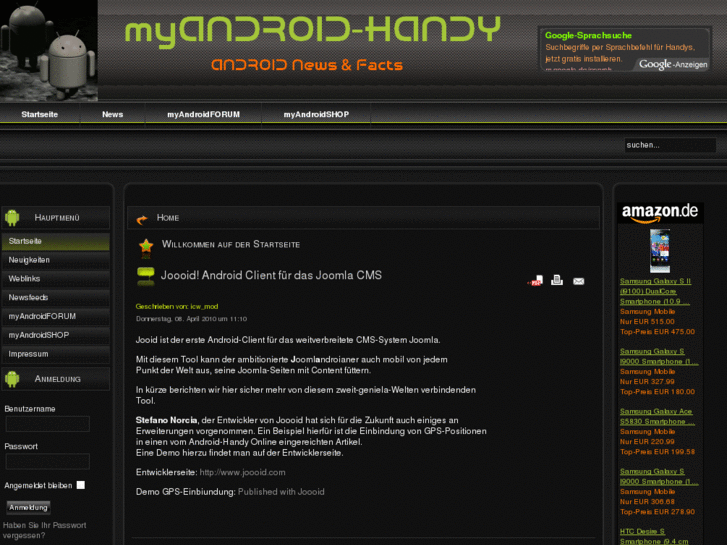The width and height of the screenshot is (727, 545).
Task: Click the article date 'Donnerstag, 08. April 2010'
Action: tap(174, 319)
